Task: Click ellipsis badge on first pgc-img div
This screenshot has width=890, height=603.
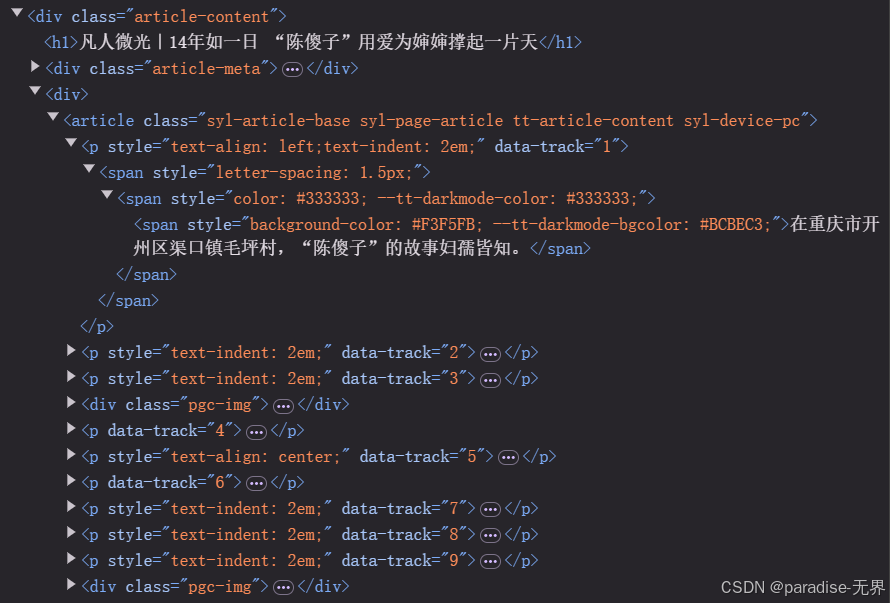Action: (283, 407)
